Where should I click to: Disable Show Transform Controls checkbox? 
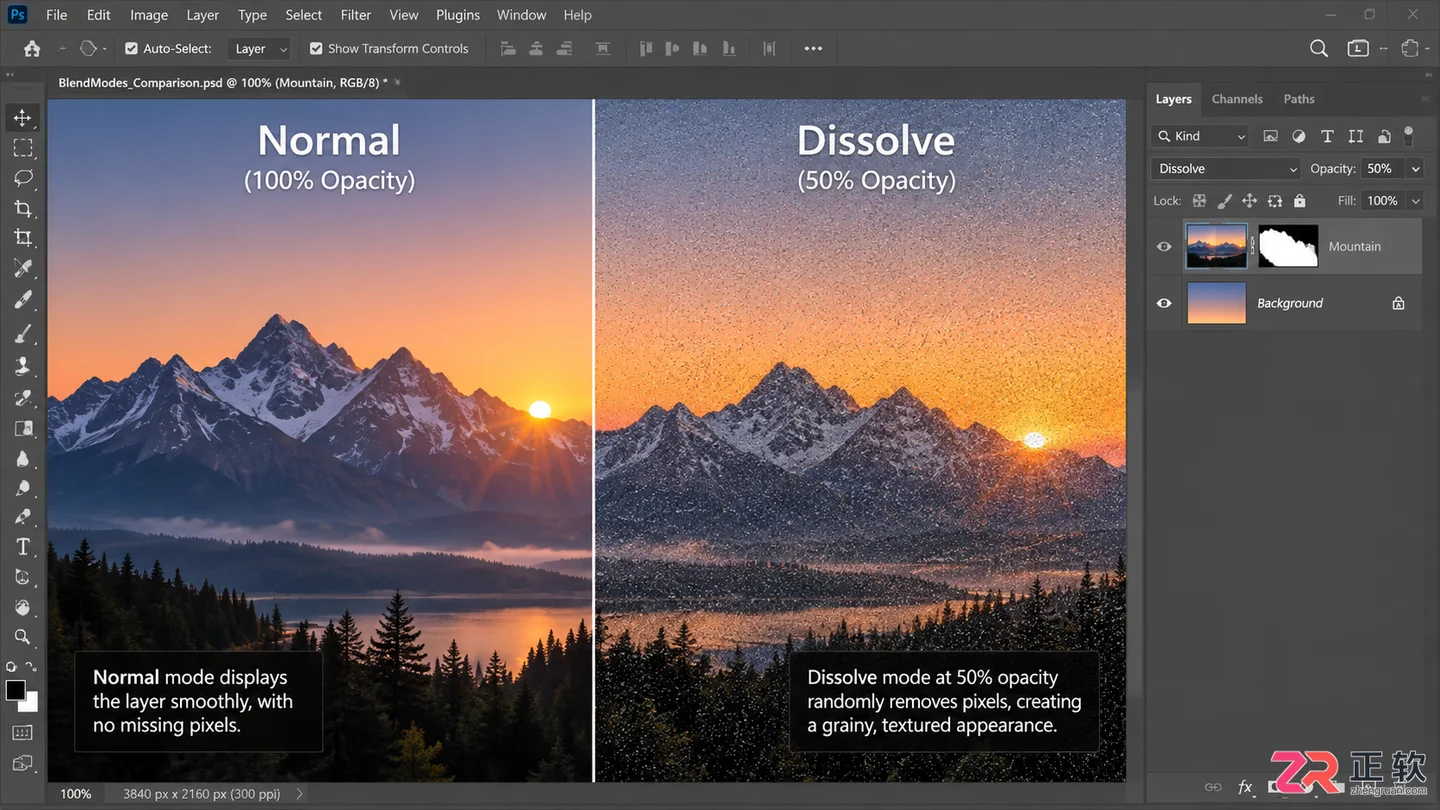click(x=316, y=48)
